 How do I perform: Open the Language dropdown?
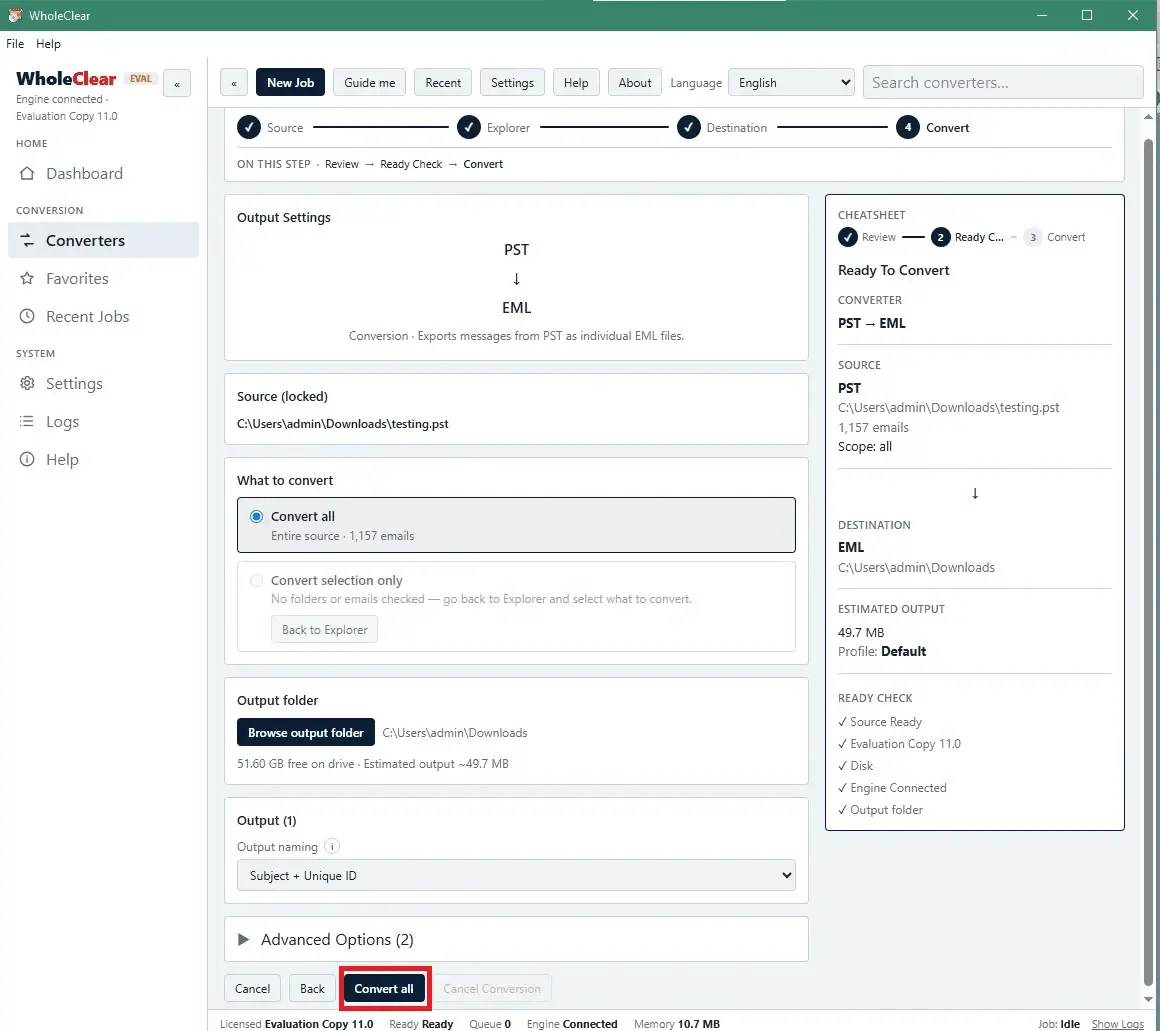pyautogui.click(x=791, y=83)
